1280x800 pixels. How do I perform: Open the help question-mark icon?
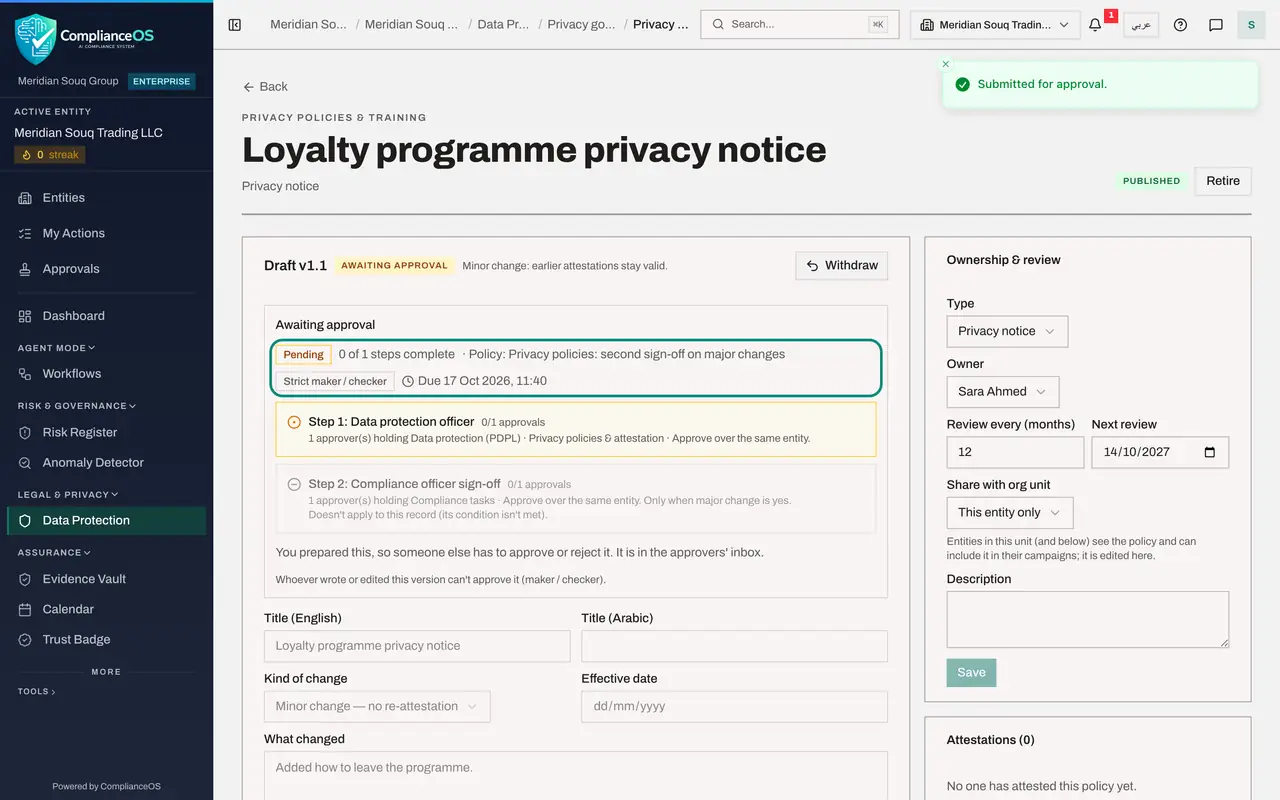(x=1180, y=25)
